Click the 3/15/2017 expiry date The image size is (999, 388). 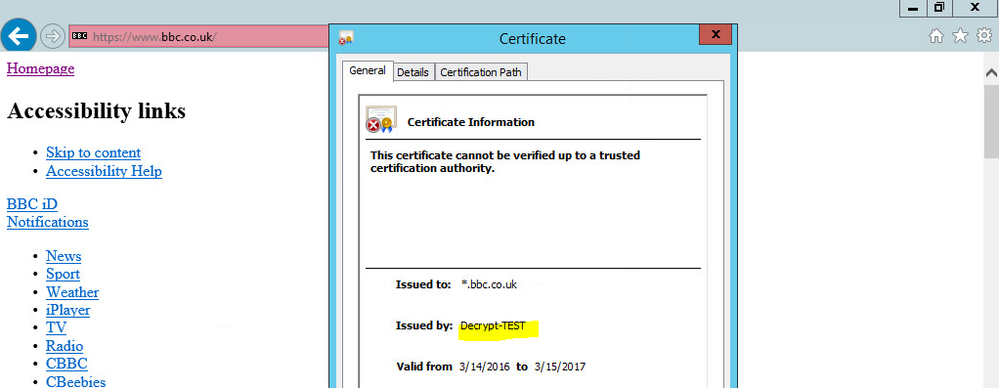[560, 367]
